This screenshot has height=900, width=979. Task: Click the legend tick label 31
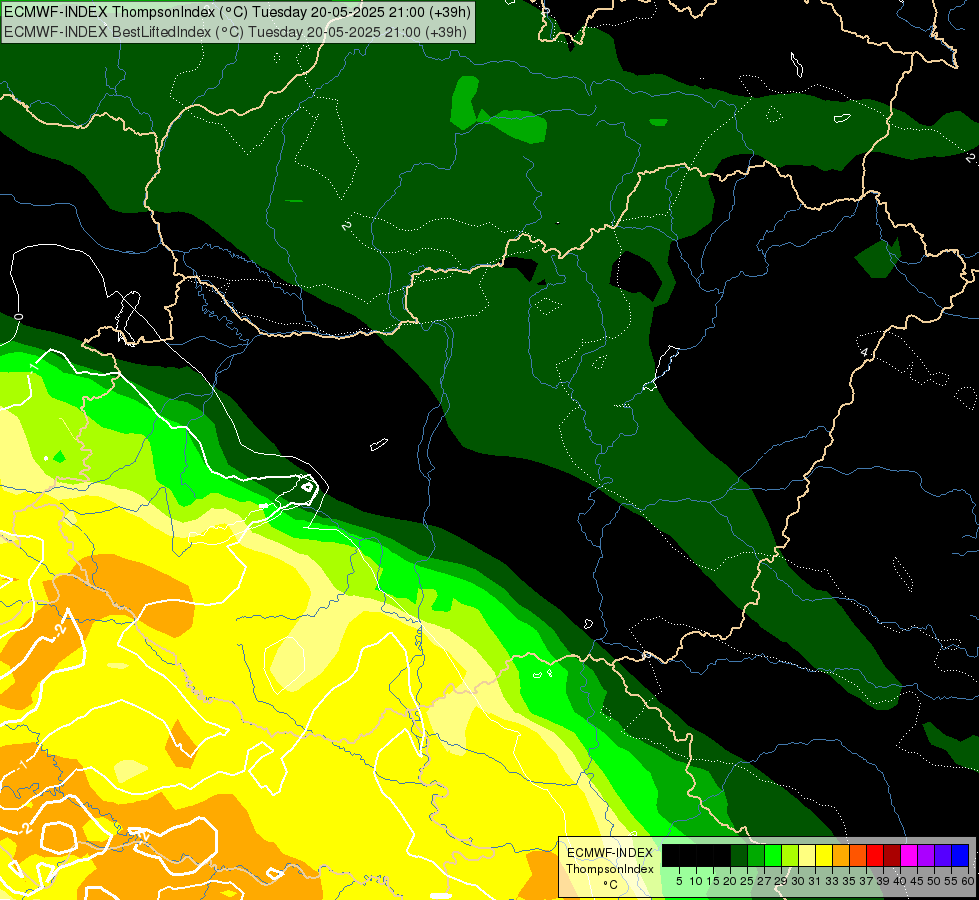[815, 881]
